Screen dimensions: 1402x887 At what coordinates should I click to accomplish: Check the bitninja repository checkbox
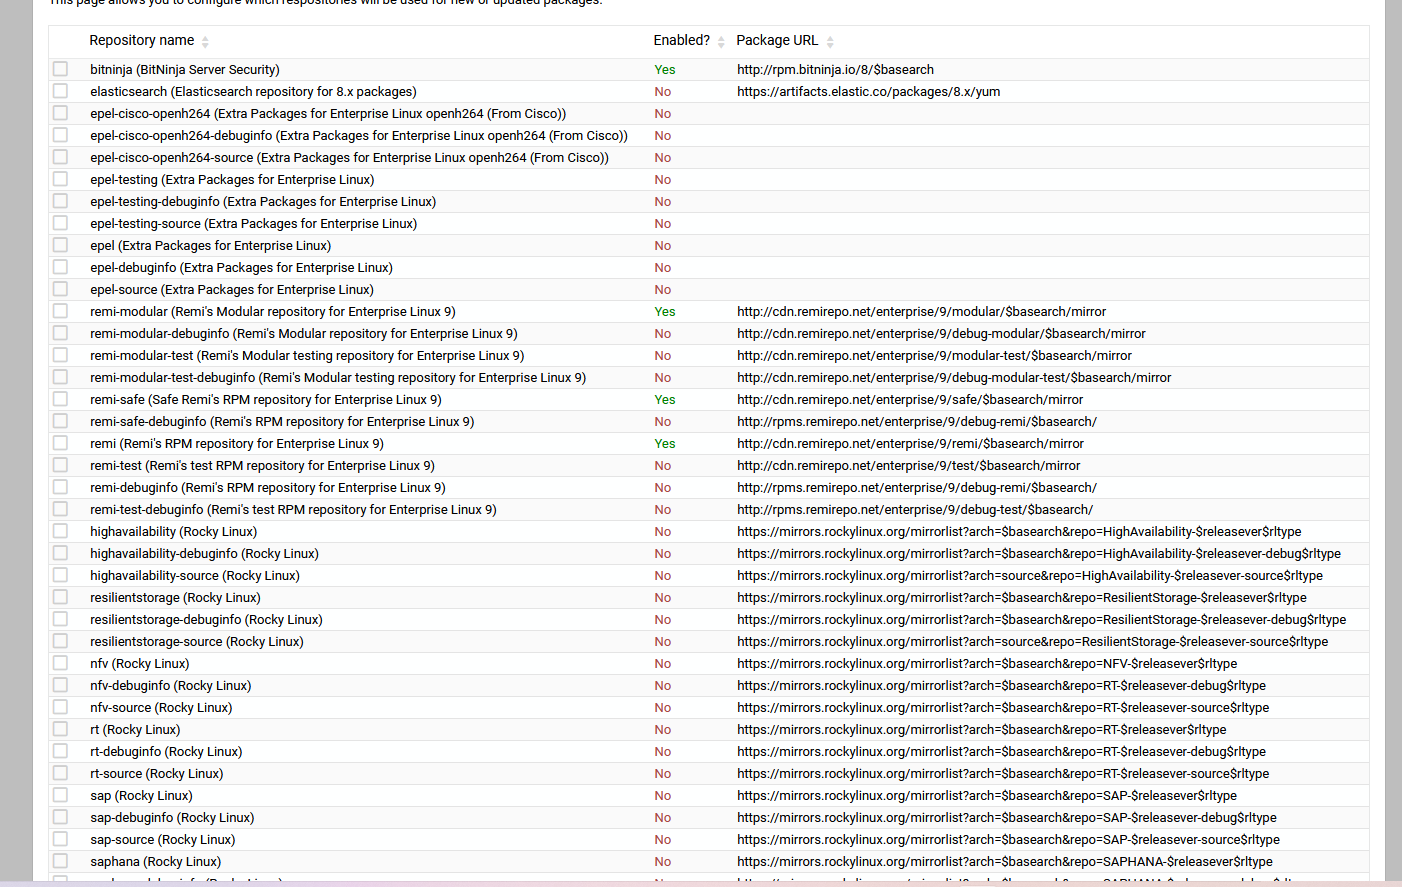[61, 69]
